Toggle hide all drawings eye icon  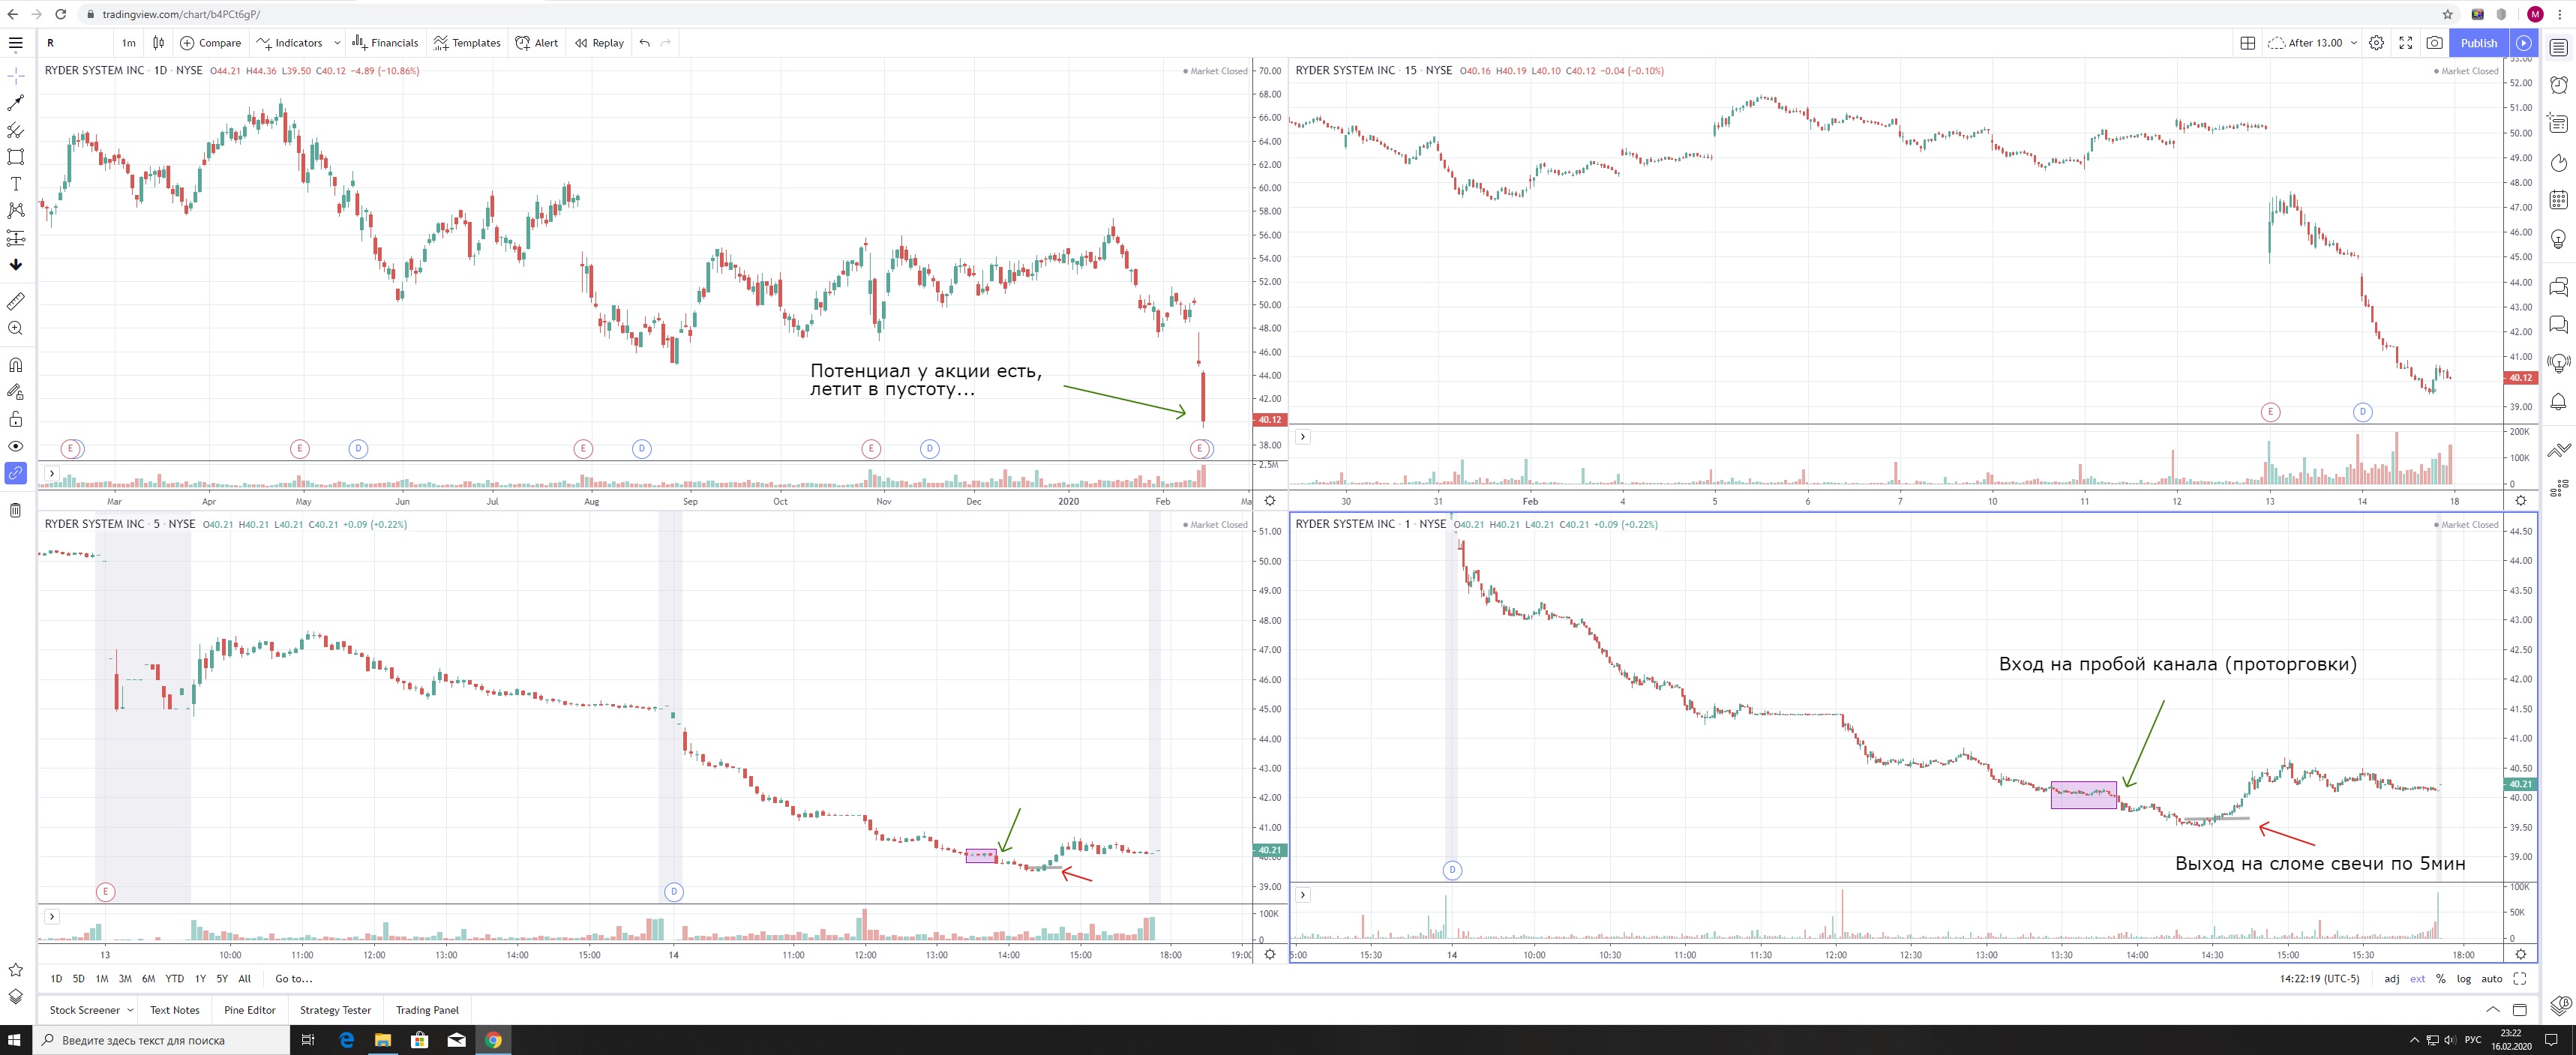coord(16,446)
